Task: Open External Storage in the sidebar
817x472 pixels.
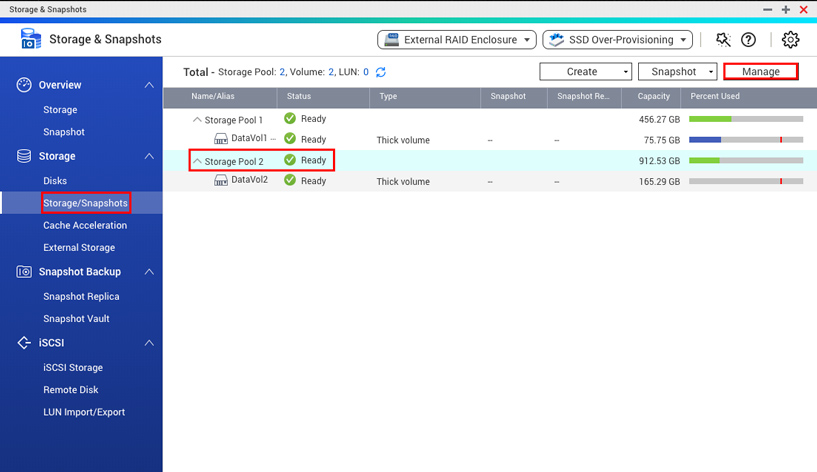Action: pos(79,248)
